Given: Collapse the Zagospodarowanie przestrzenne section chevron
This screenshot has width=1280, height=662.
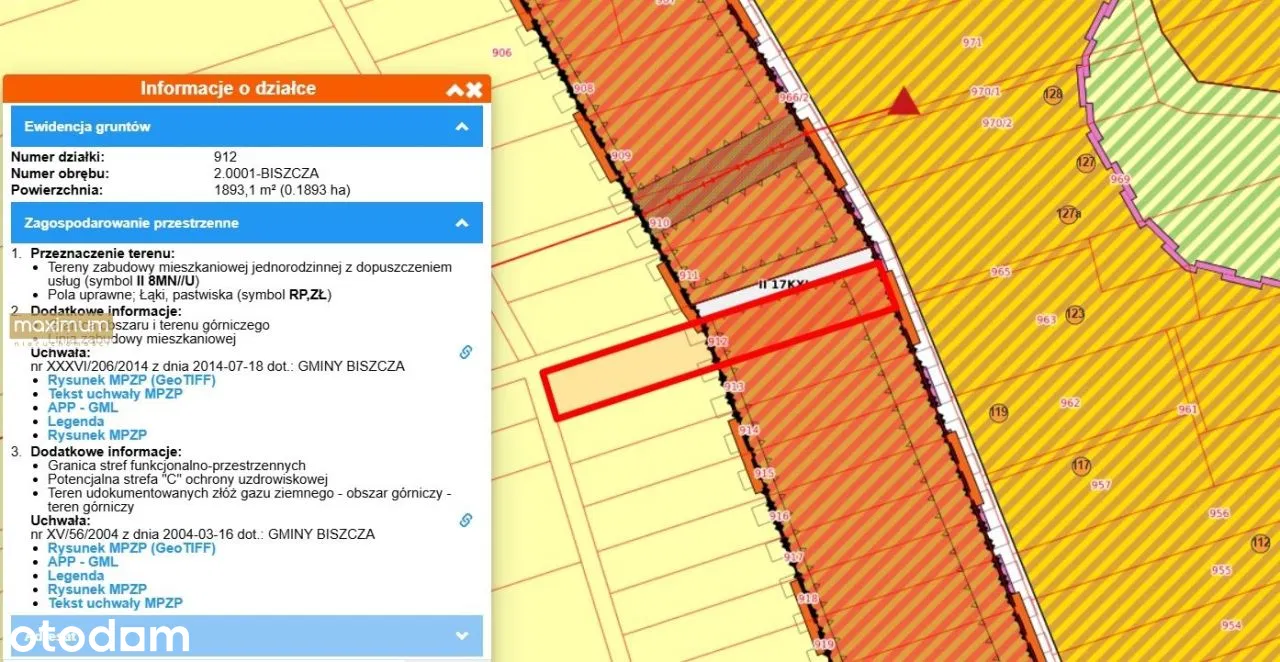Looking at the screenshot, I should click(462, 223).
